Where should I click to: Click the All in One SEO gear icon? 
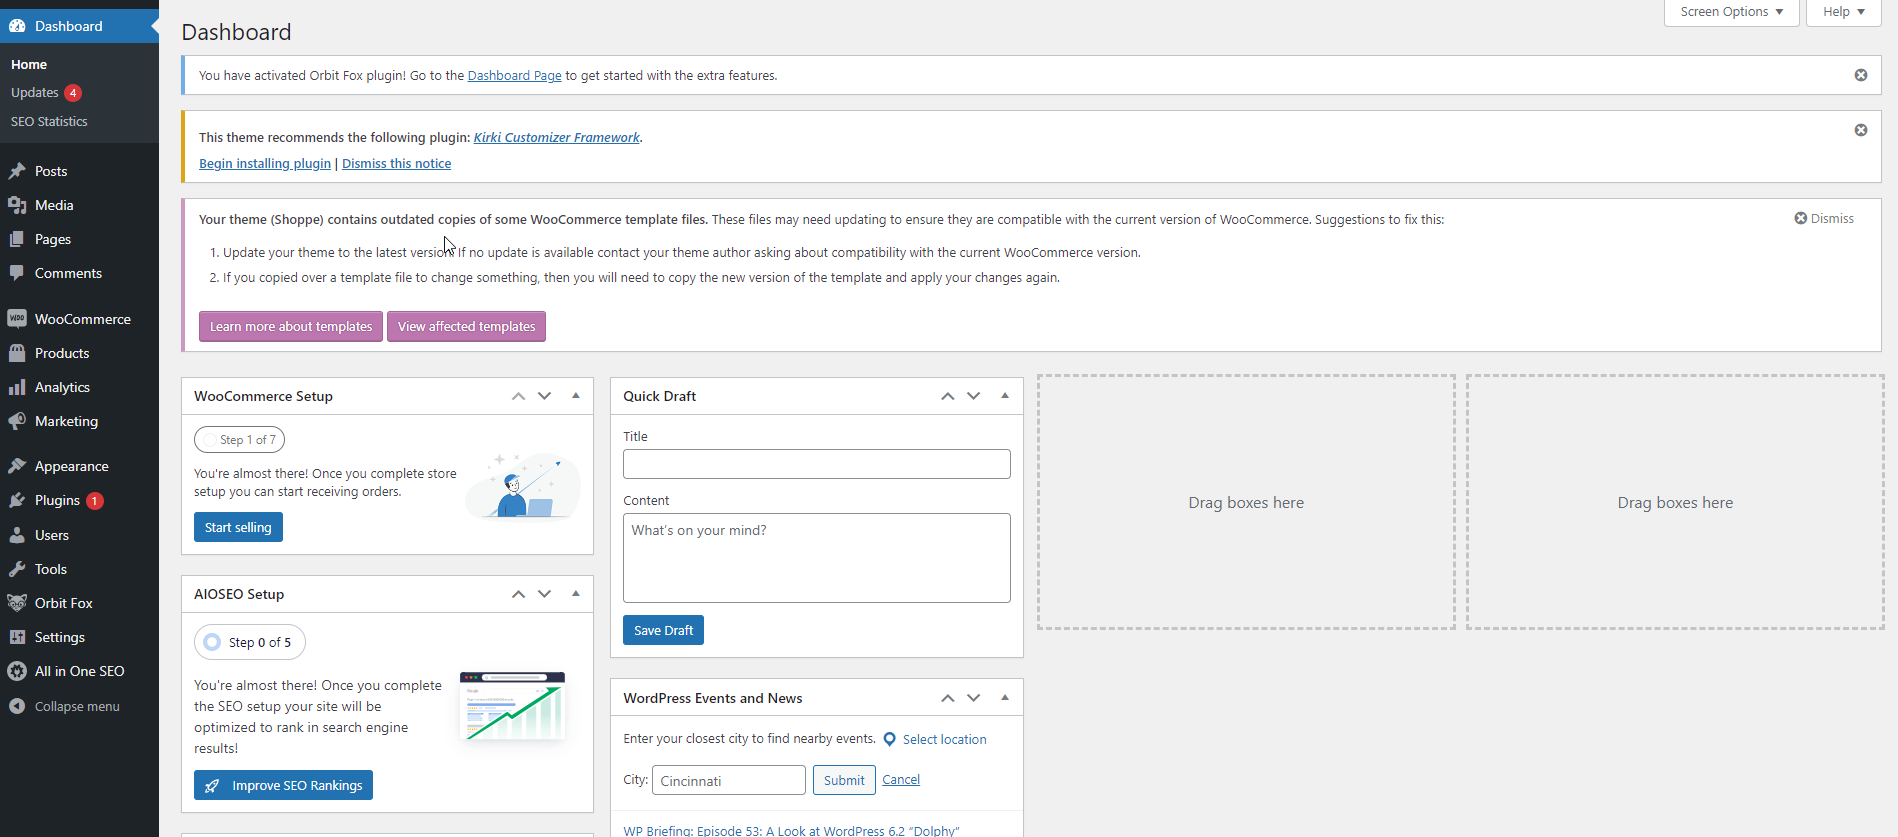point(17,671)
